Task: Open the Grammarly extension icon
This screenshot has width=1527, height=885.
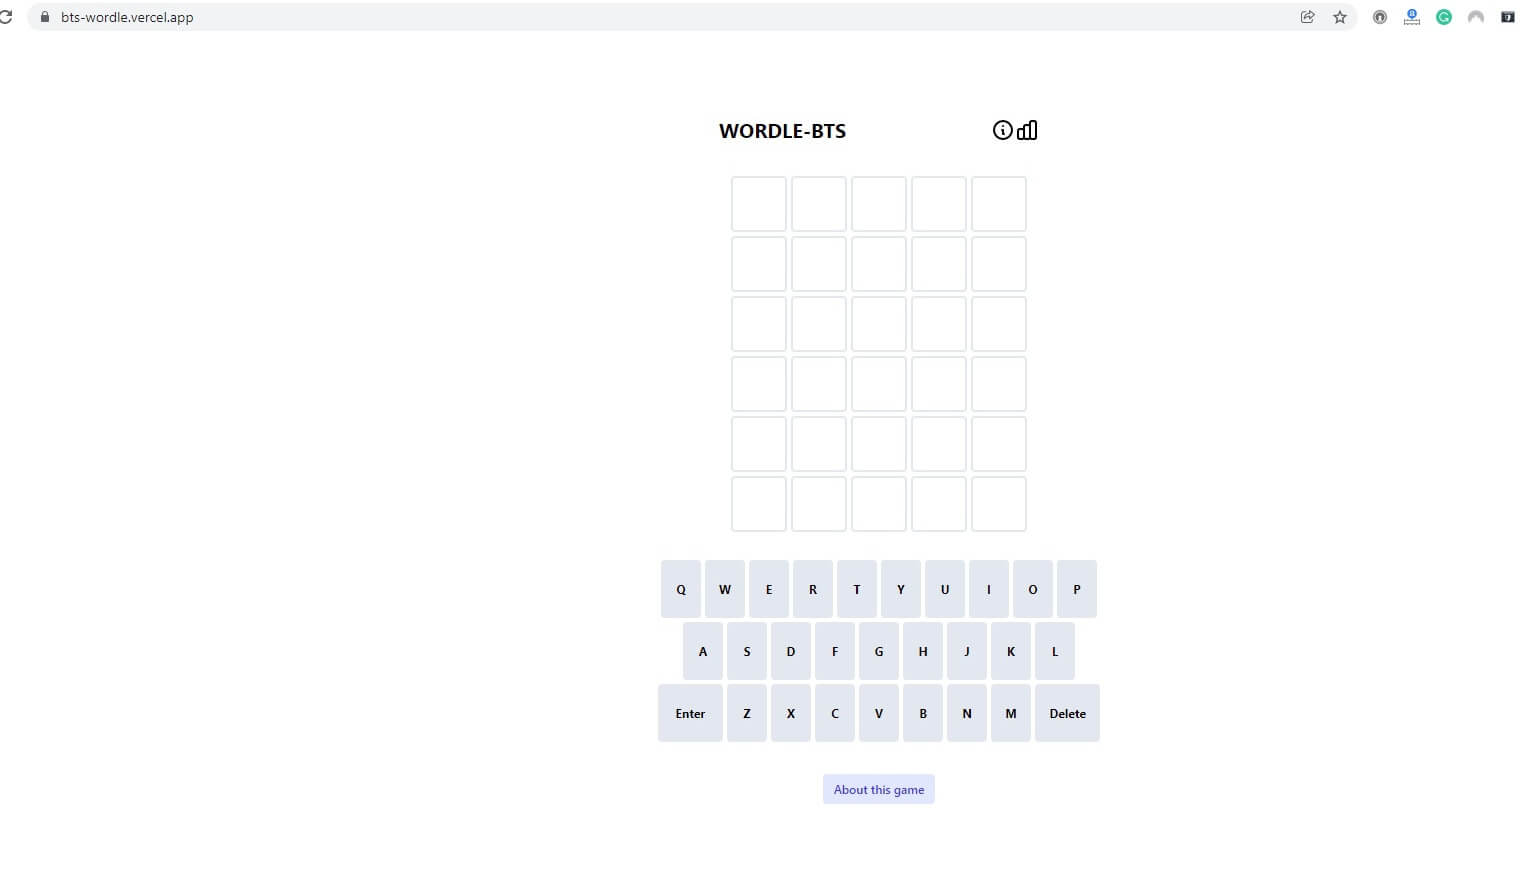Action: (1443, 17)
